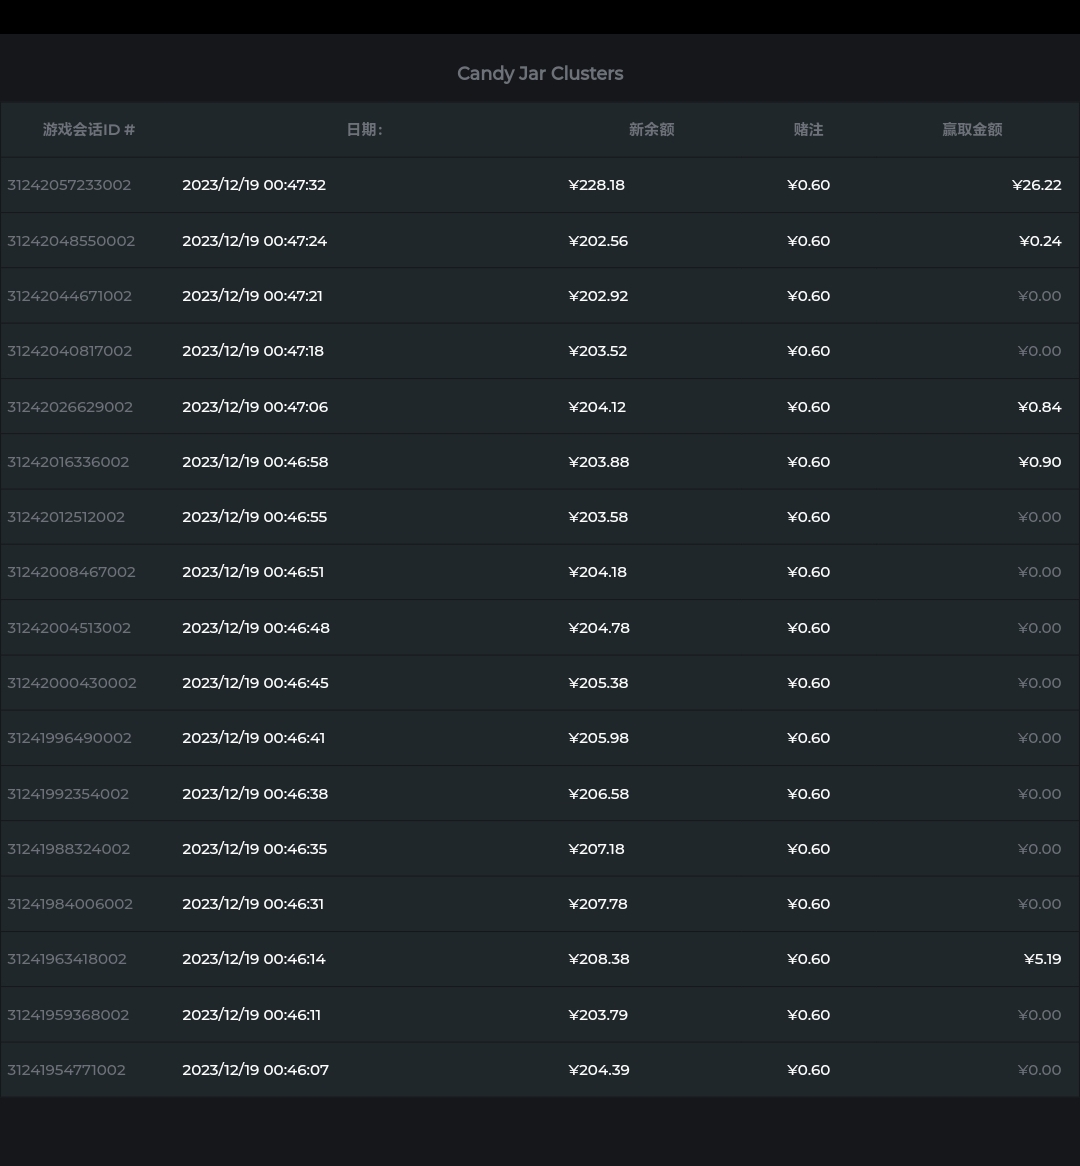This screenshot has height=1166, width=1080.
Task: Select the date 2023/12/19 00:47:24
Action: (254, 241)
